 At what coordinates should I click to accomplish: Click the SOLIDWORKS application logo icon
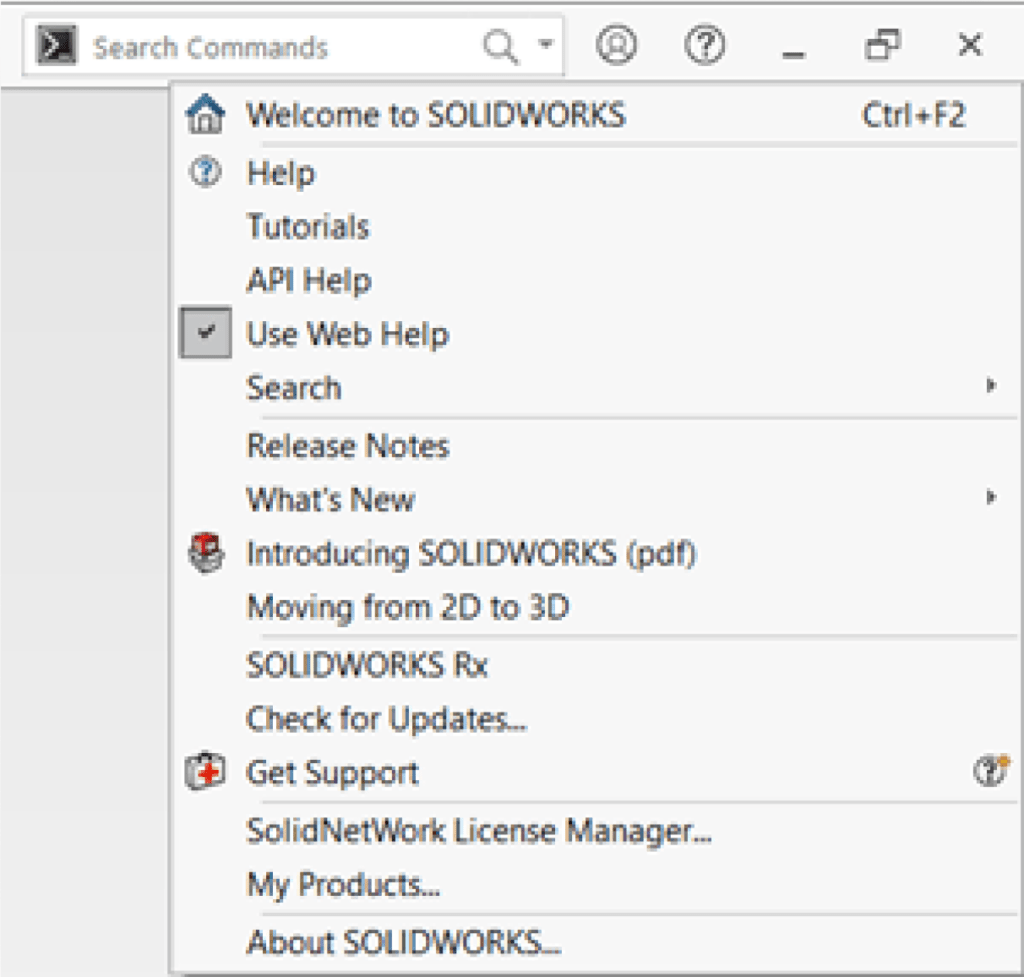(57, 44)
